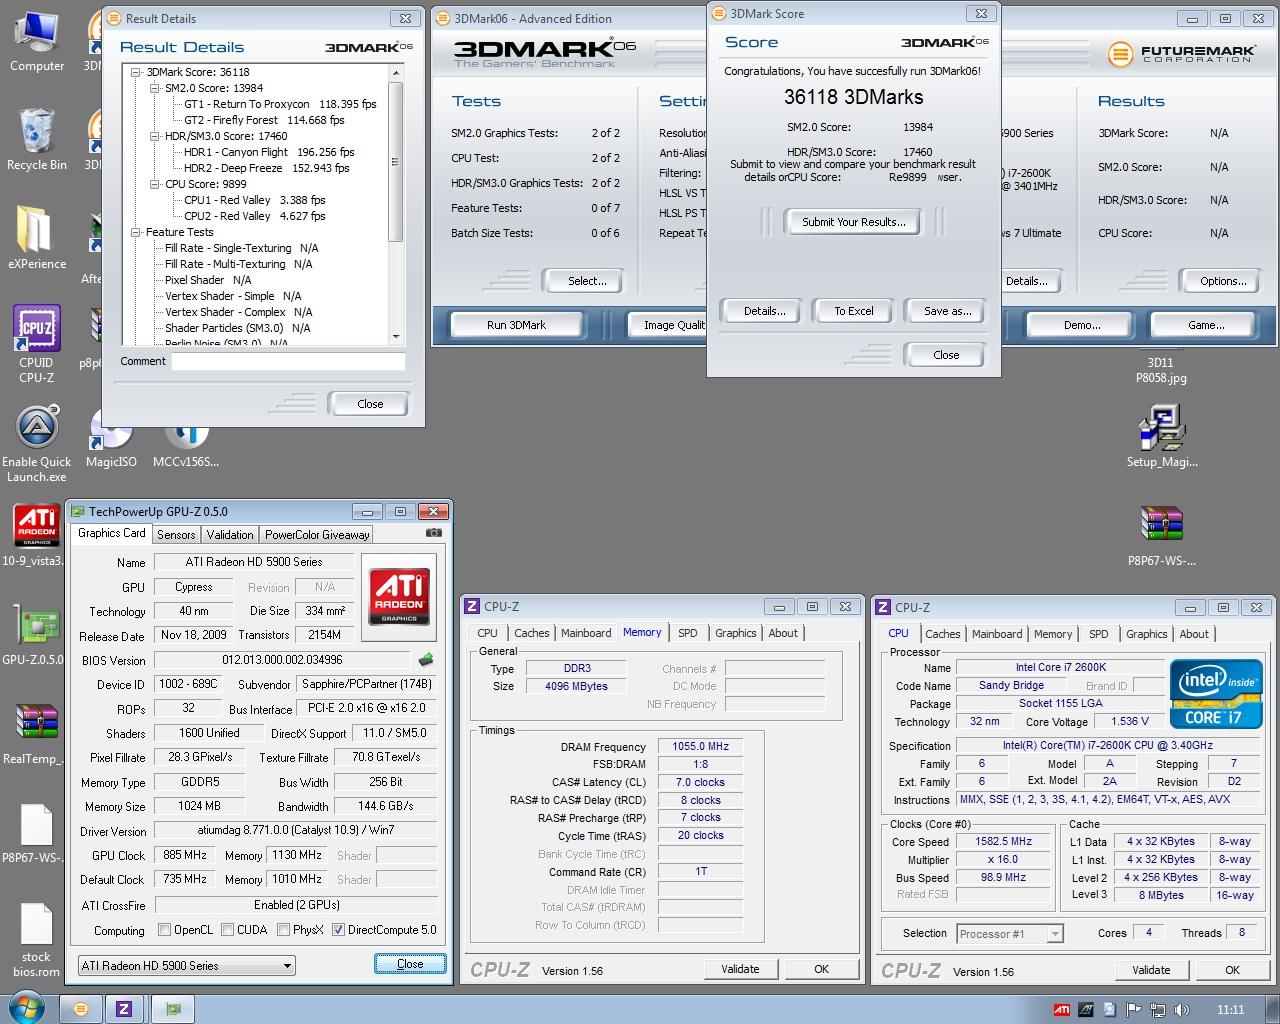Viewport: 1280px width, 1024px height.
Task: Click the Futuremark Corporation logo
Action: tap(1180, 53)
